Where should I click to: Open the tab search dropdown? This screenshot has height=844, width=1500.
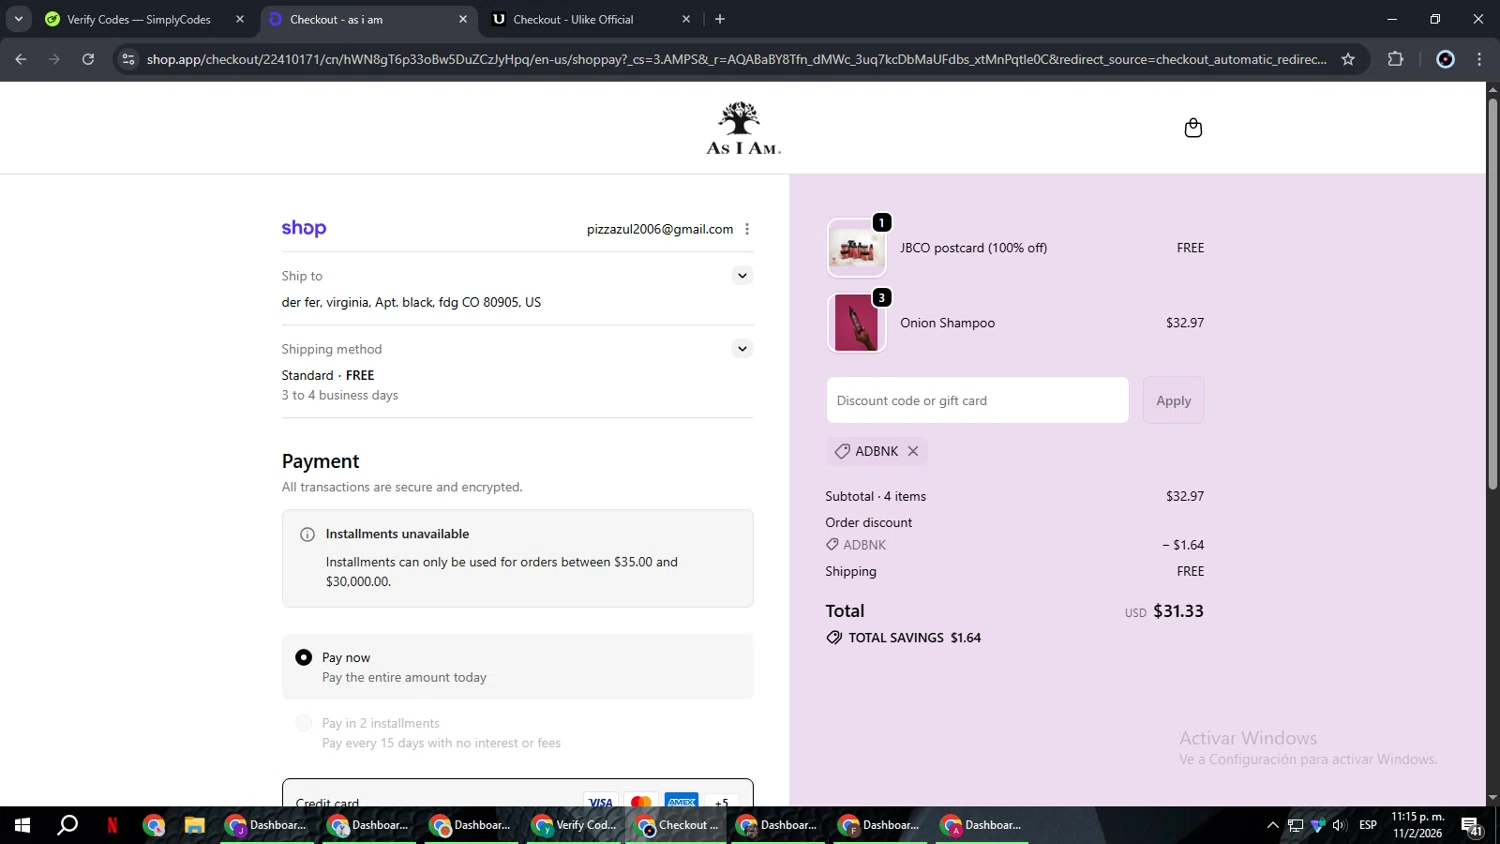pos(18,19)
